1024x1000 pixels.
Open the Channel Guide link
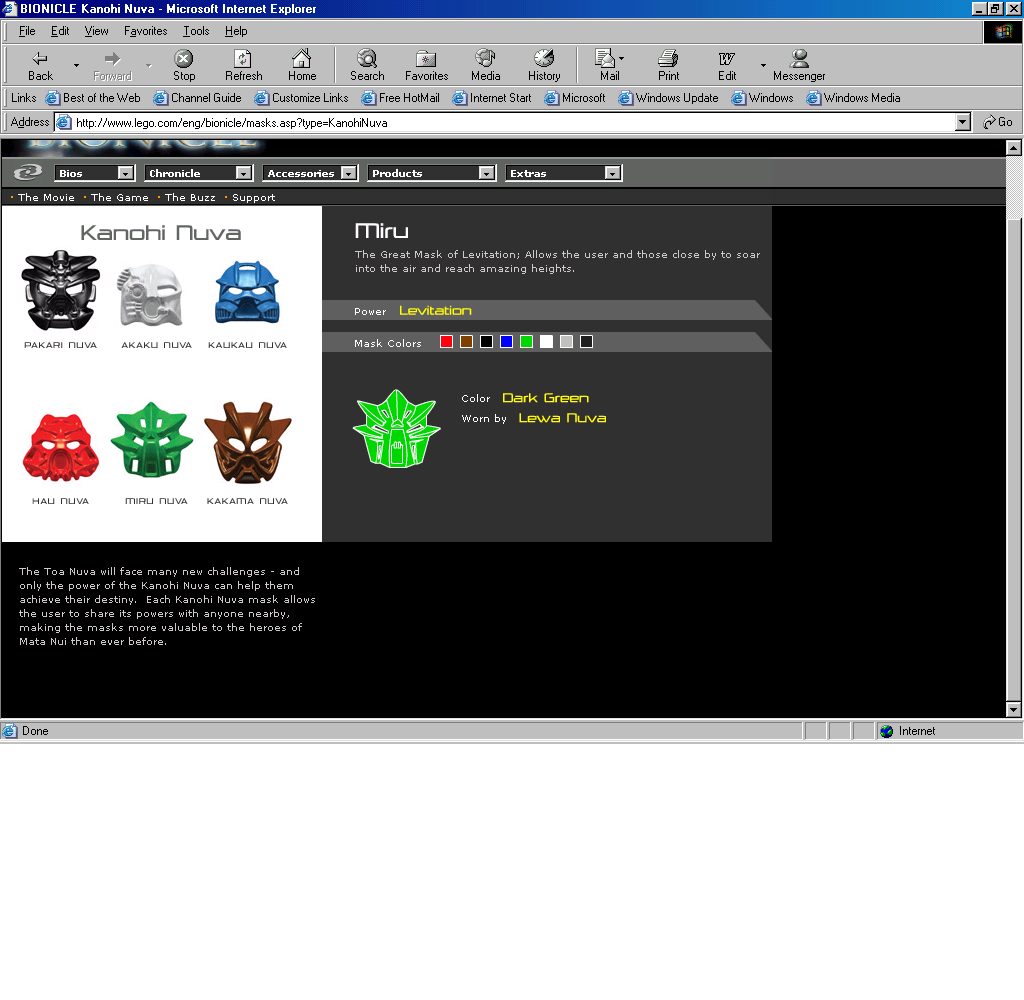[198, 98]
